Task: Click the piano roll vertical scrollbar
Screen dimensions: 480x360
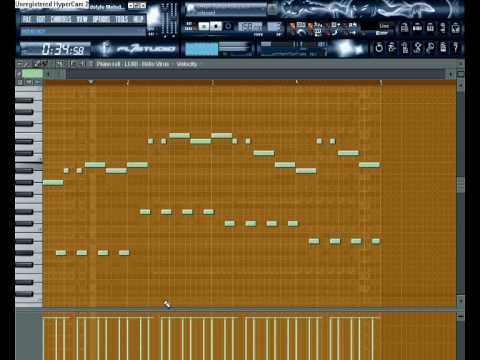Action: coord(460,185)
